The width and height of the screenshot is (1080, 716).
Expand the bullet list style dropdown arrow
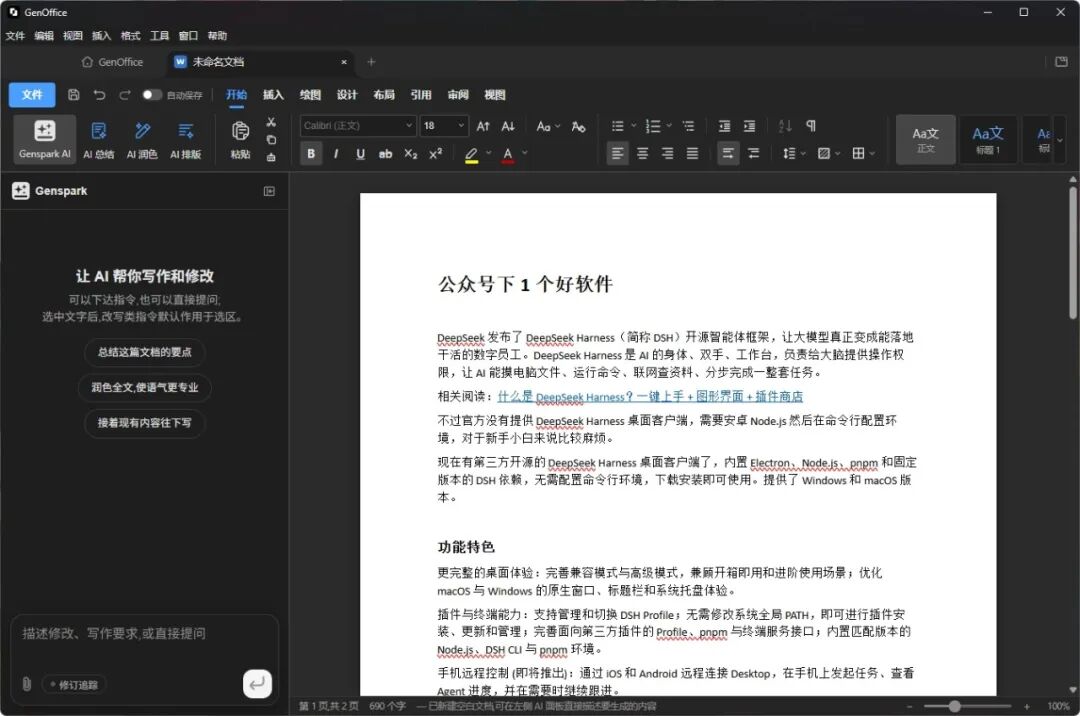(634, 126)
